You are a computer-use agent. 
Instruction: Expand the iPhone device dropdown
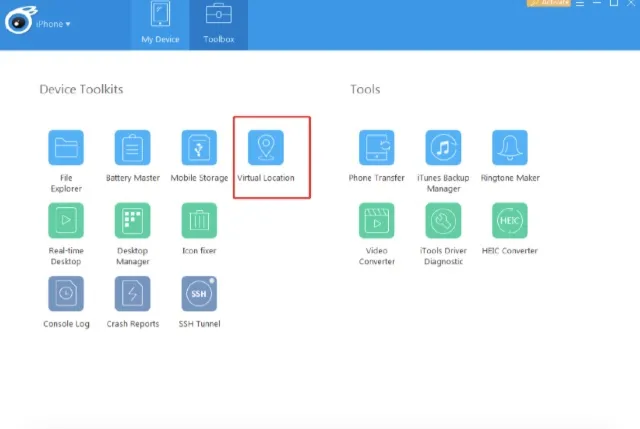[x=54, y=24]
